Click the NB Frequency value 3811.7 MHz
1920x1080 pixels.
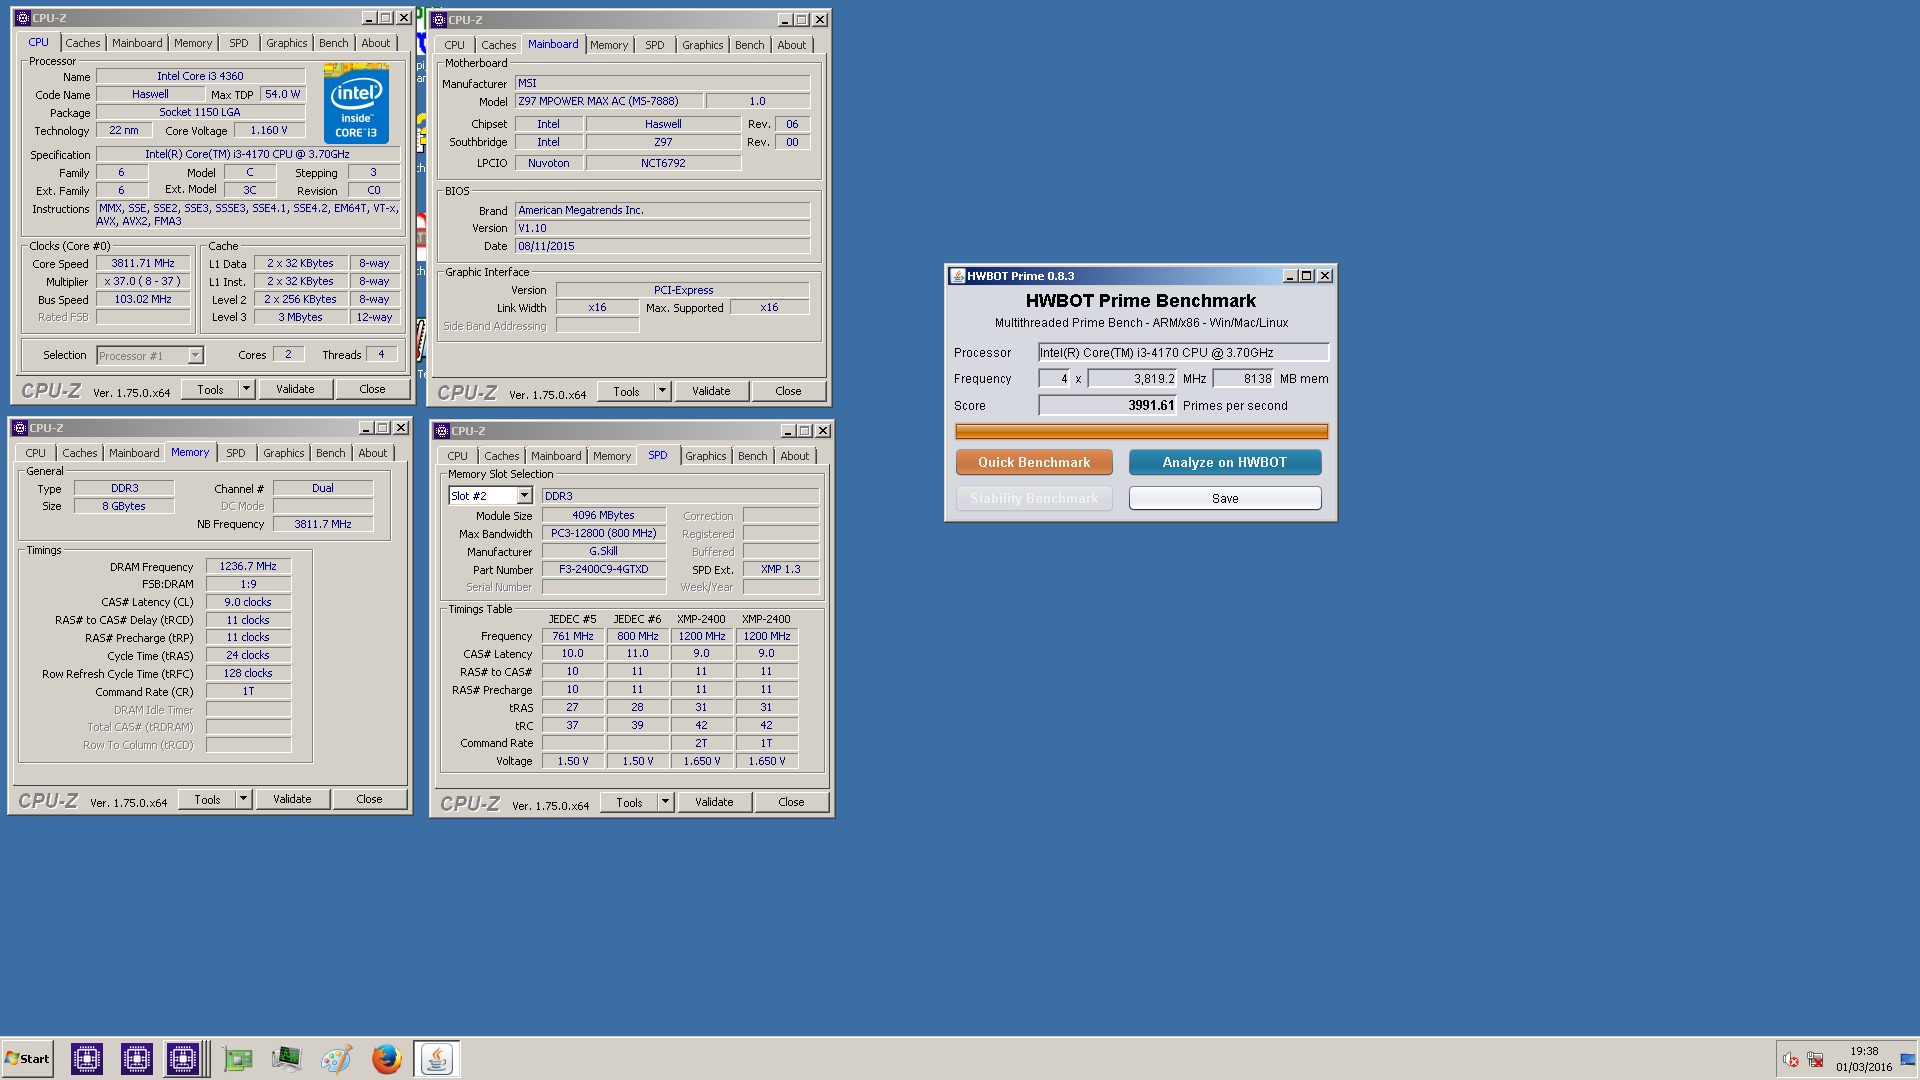pos(322,524)
